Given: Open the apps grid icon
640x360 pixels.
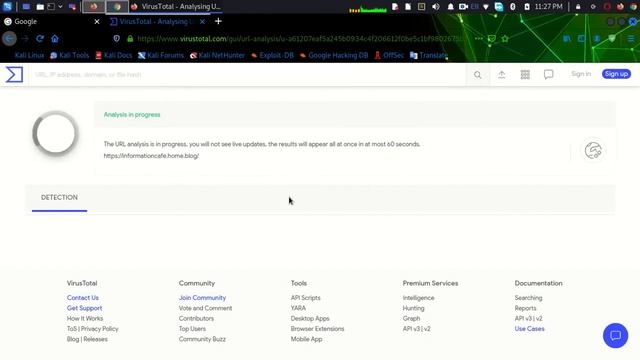Looking at the screenshot, I should tap(525, 74).
